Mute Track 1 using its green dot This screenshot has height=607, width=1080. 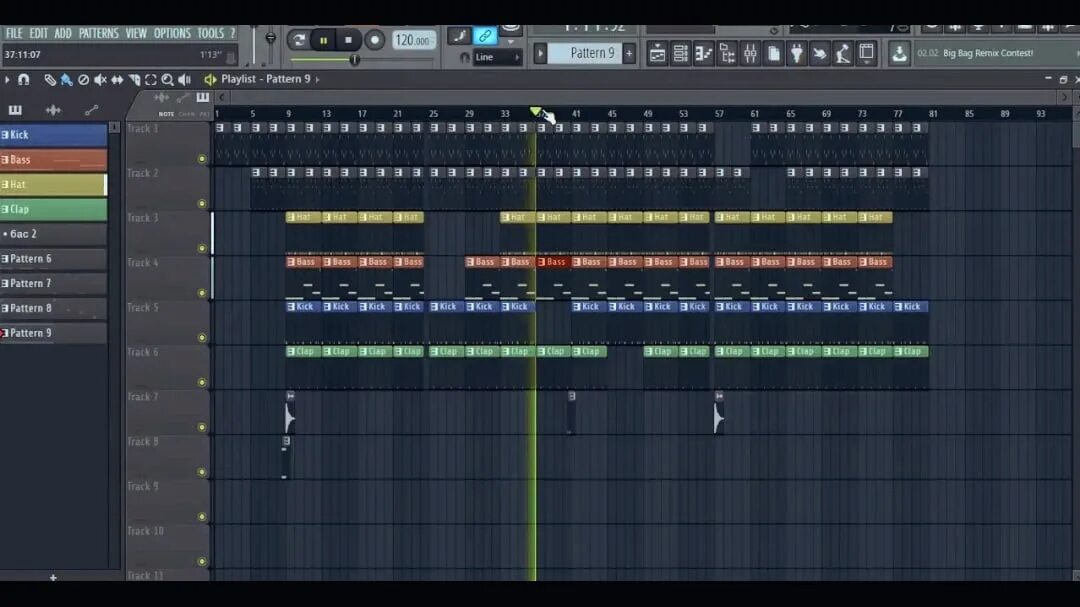[202, 158]
